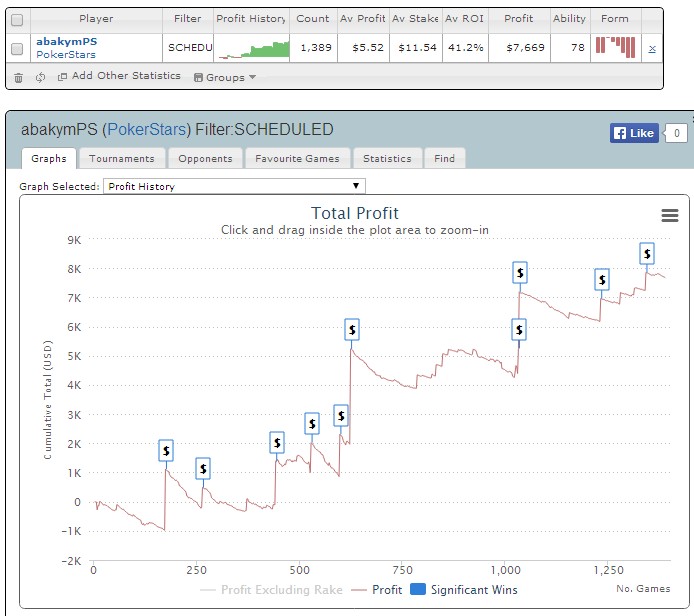The image size is (694, 616).
Task: Sort by Player column header
Action: [x=96, y=19]
